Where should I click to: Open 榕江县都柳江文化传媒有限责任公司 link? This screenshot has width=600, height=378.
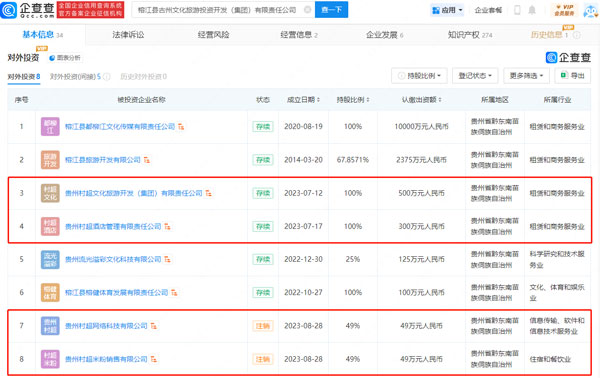(x=120, y=127)
